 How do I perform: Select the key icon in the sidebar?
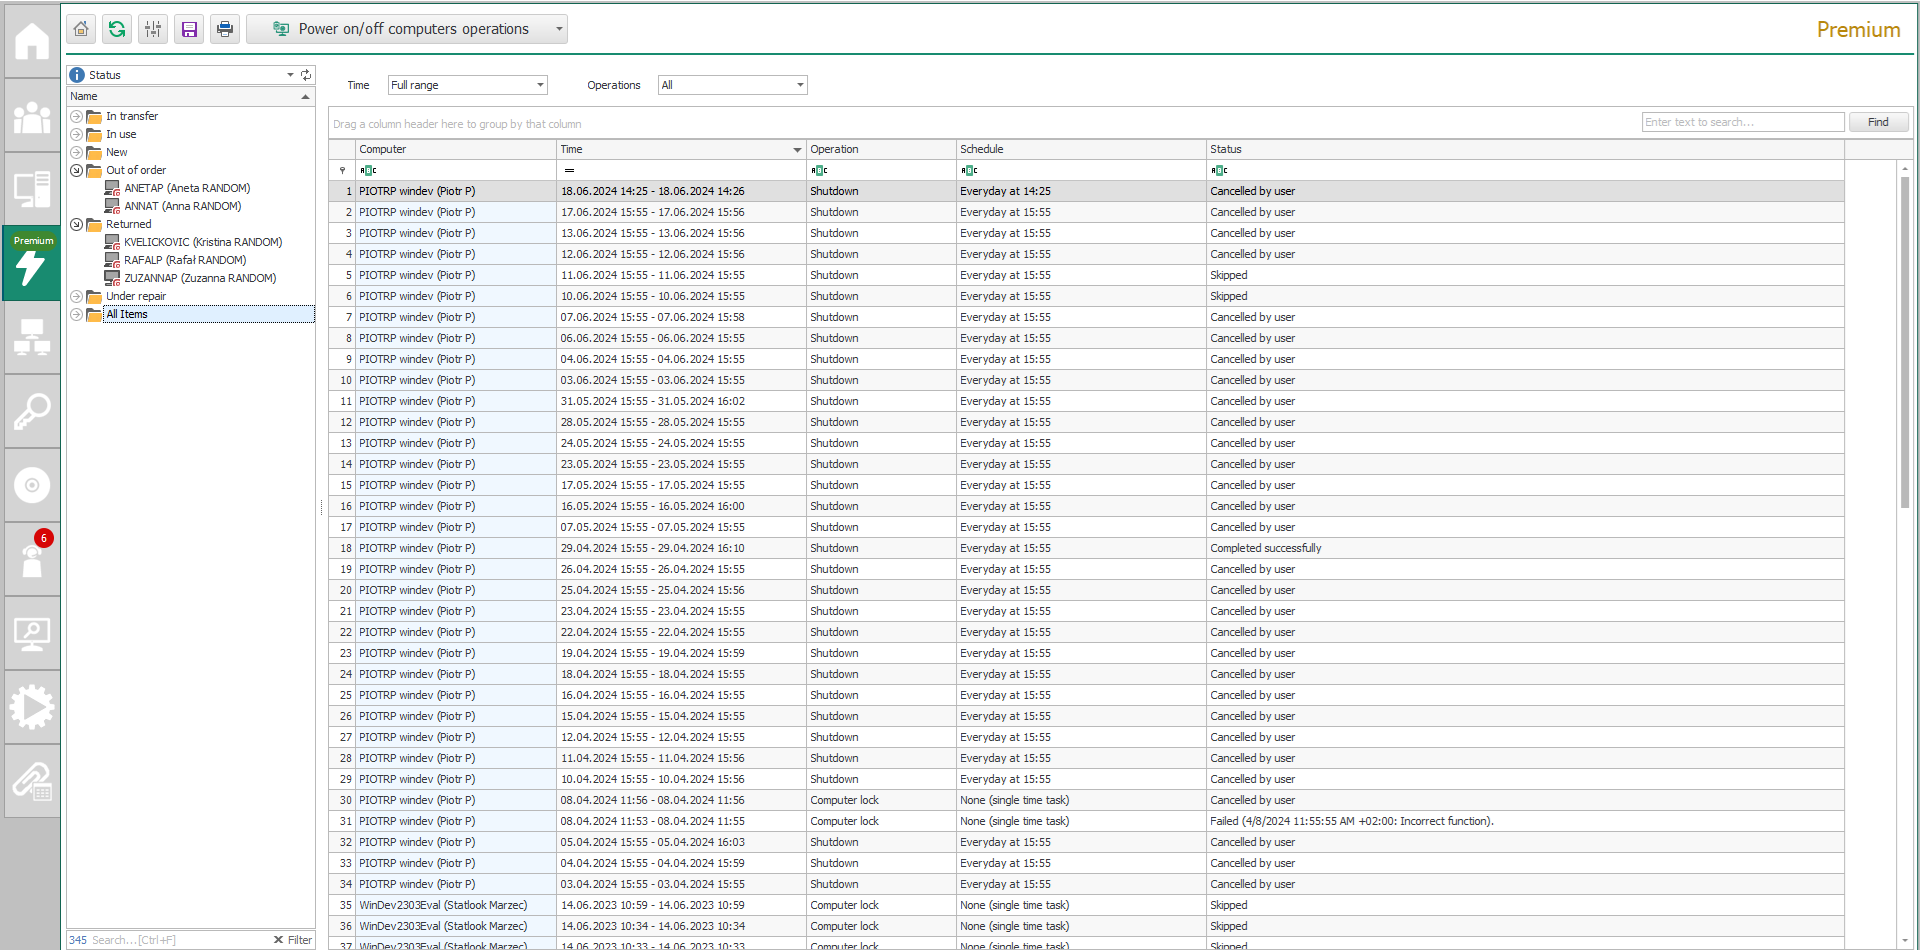pyautogui.click(x=32, y=411)
